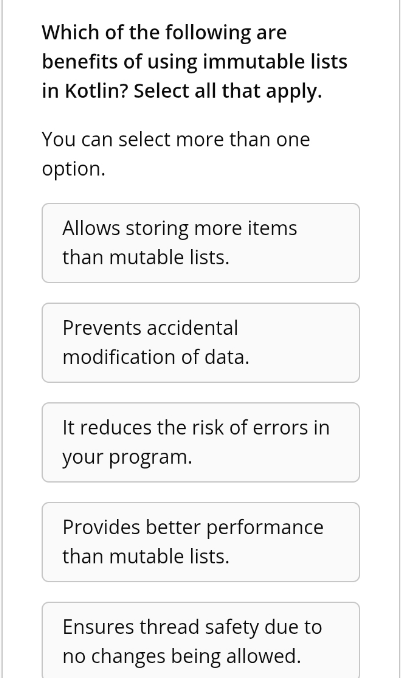Toggle the thread safety answer box
The height and width of the screenshot is (678, 401).
tap(201, 640)
